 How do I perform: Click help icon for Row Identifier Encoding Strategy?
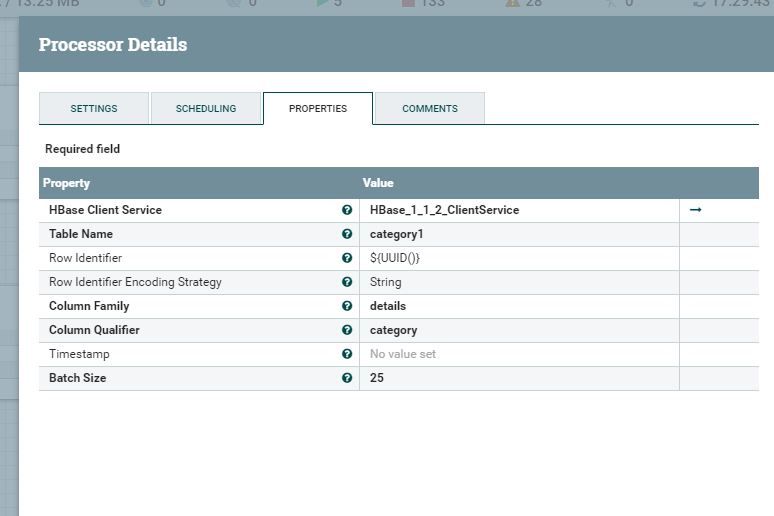(347, 282)
